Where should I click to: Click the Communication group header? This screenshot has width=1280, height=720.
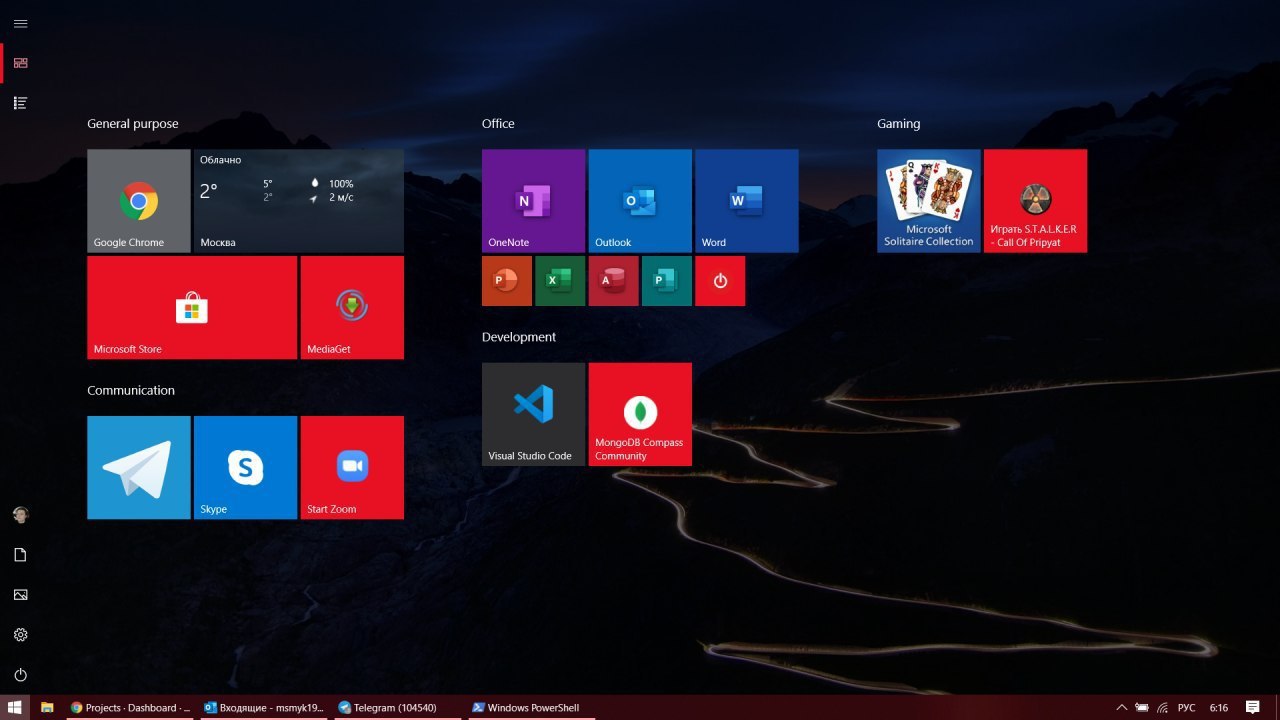[x=131, y=390]
